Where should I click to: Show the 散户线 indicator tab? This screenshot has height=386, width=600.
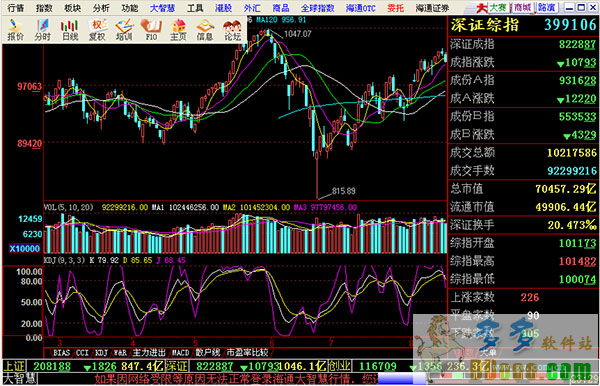(x=208, y=352)
